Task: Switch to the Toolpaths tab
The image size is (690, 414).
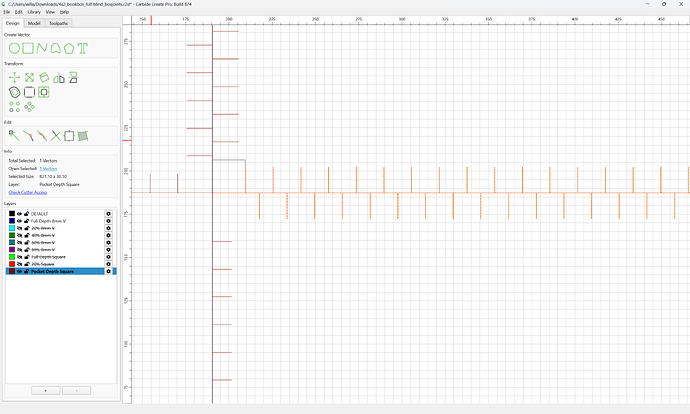Action: (58, 23)
